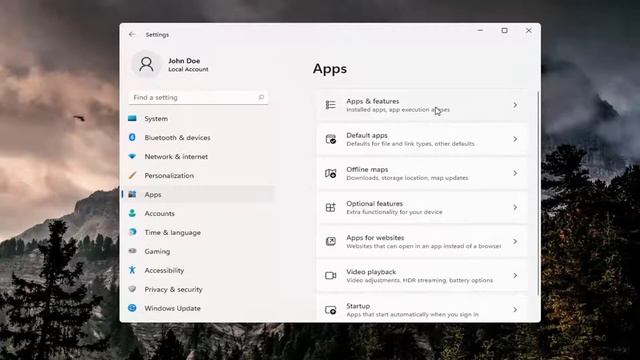Viewport: 640px width, 360px height.
Task: Click the Startup icon
Action: (x=331, y=310)
